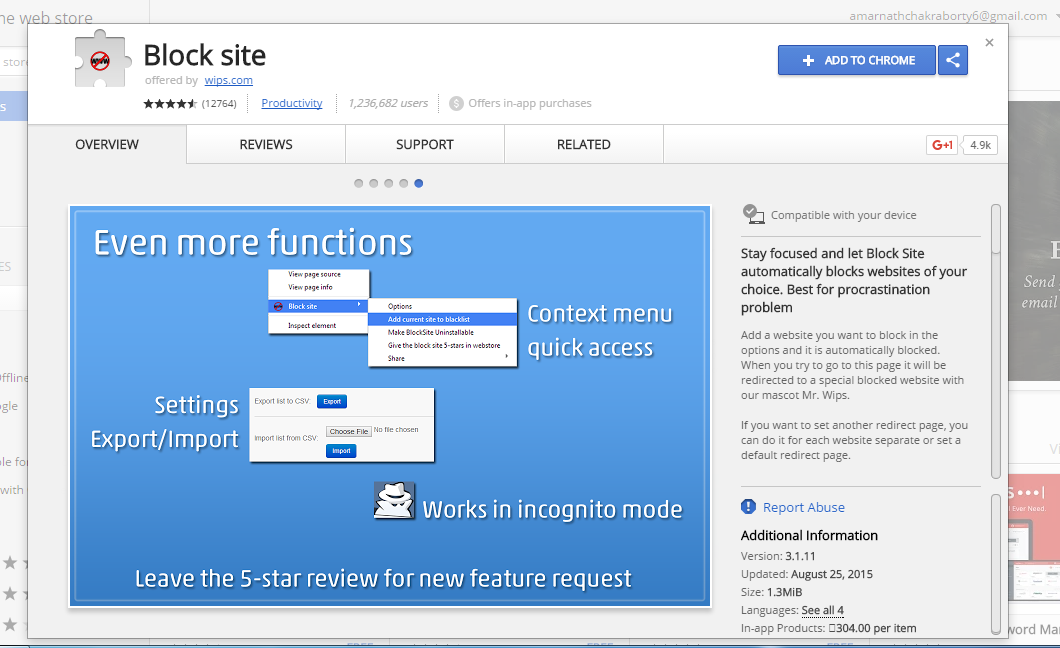
Task: Open the wips.com developer link
Action: (228, 80)
